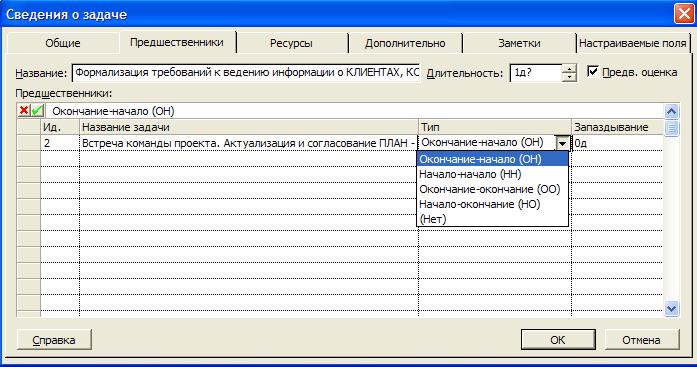Go to the Заметки tab
This screenshot has height=367, width=697.
(x=519, y=43)
